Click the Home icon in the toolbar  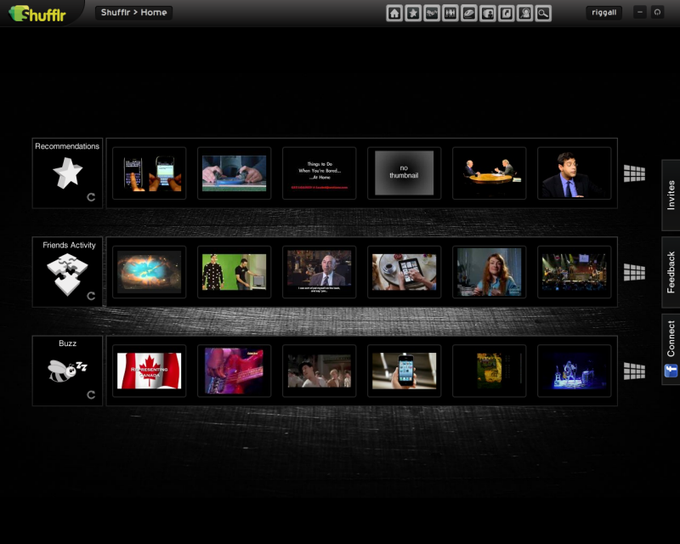(394, 13)
